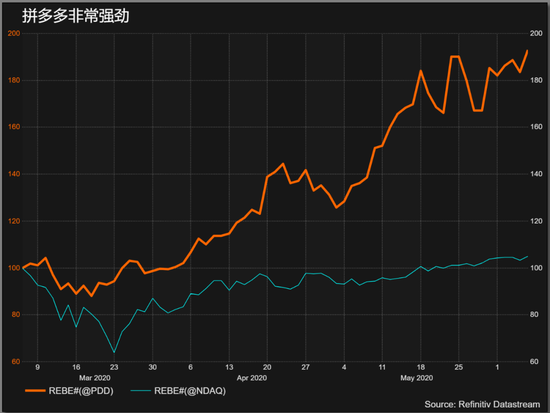The width and height of the screenshot is (550, 413).
Task: Select the 25 date tick on x-axis
Action: 458,367
